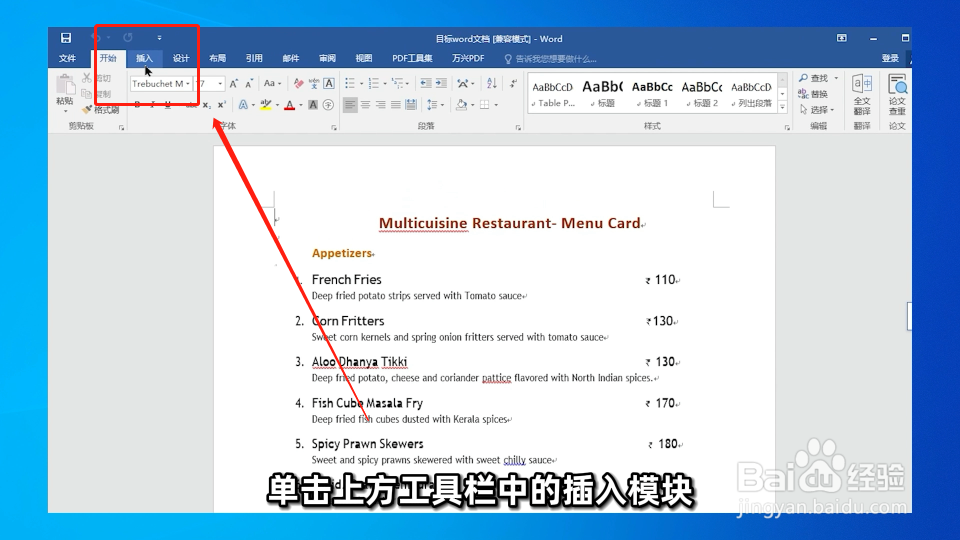The height and width of the screenshot is (540, 960).
Task: Click the French Fries menu item text
Action: 347,280
